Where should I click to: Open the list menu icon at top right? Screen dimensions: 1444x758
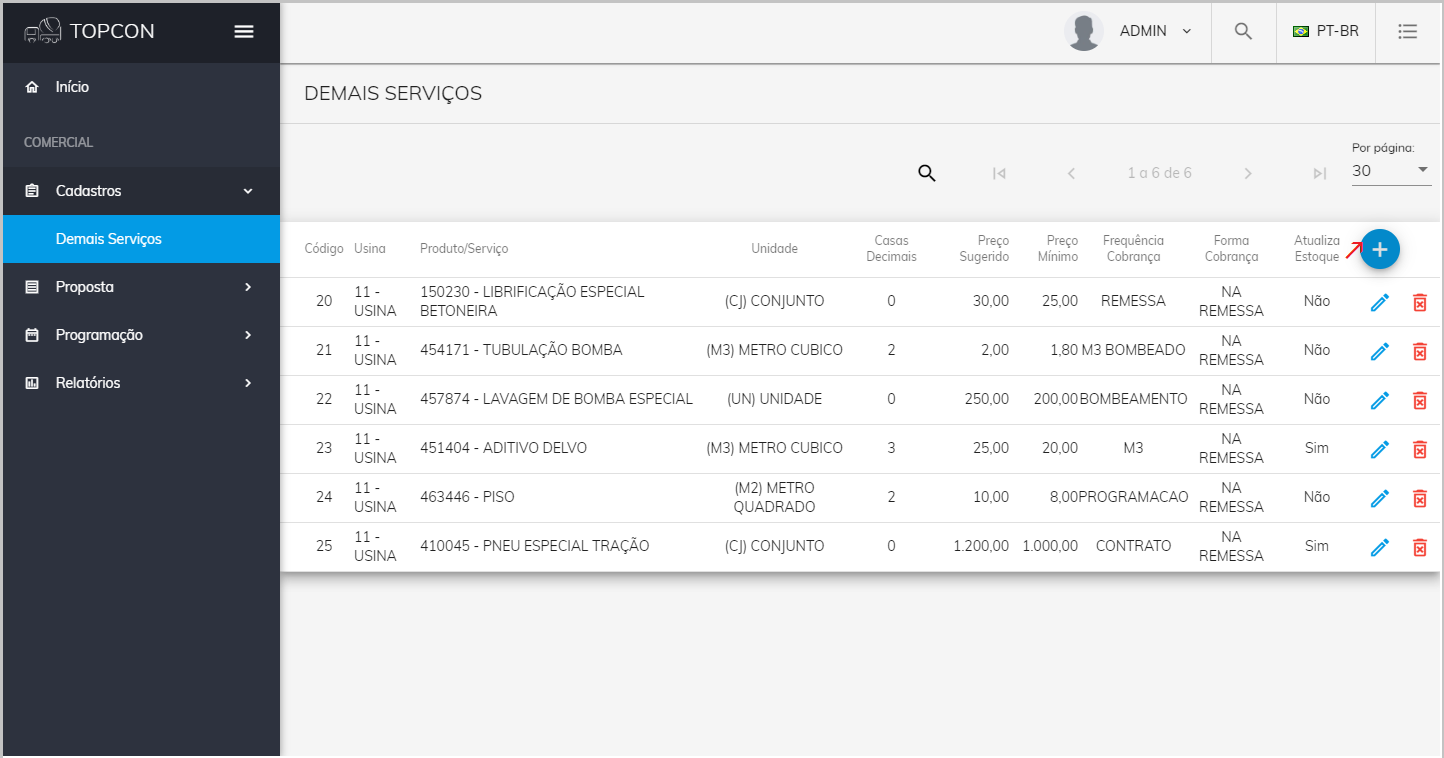coord(1408,31)
